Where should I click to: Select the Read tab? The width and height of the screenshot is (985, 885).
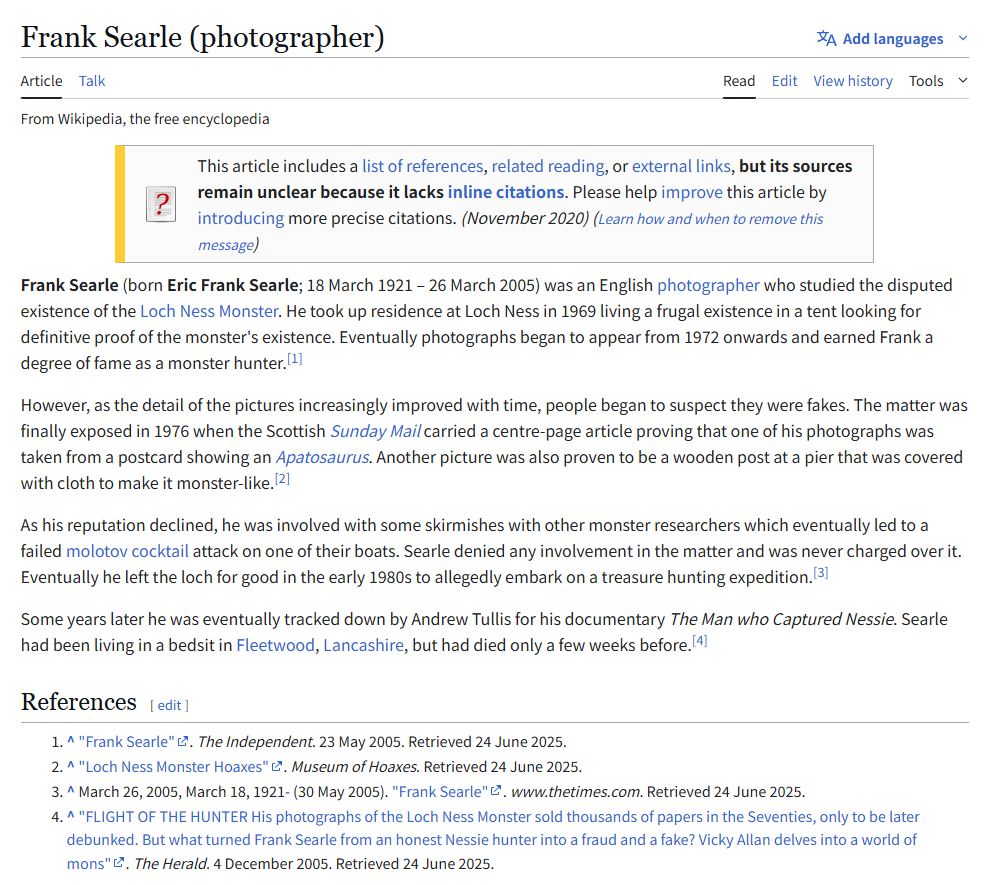click(739, 81)
